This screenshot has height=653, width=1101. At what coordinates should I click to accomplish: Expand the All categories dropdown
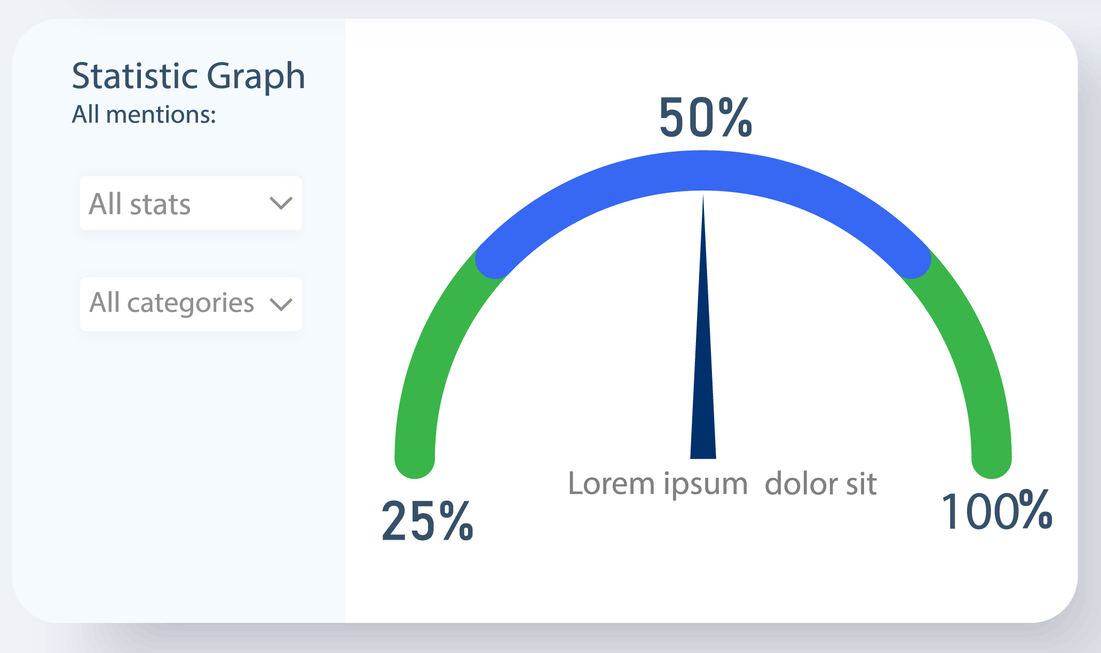pos(191,304)
